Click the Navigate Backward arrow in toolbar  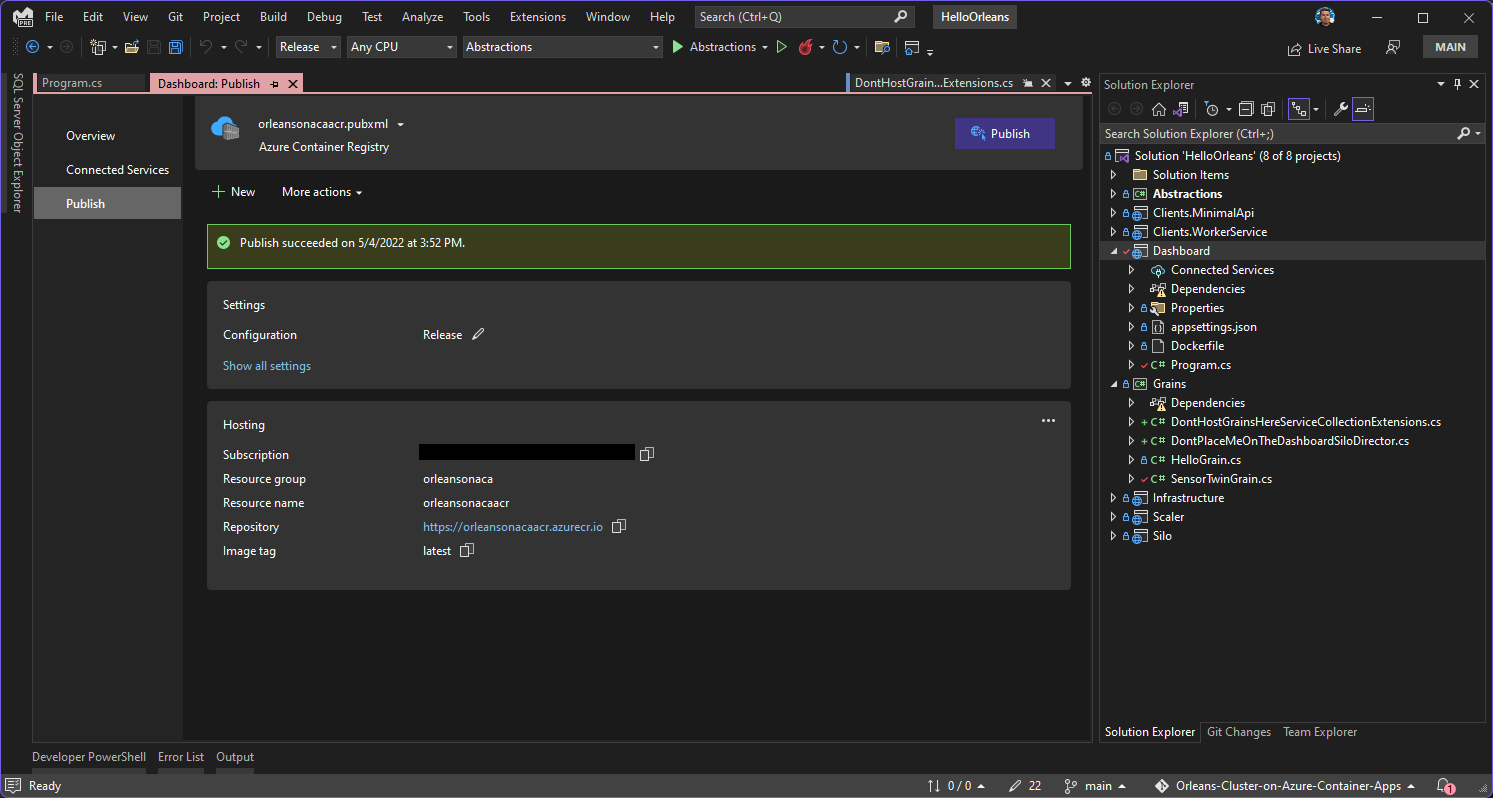[x=32, y=47]
